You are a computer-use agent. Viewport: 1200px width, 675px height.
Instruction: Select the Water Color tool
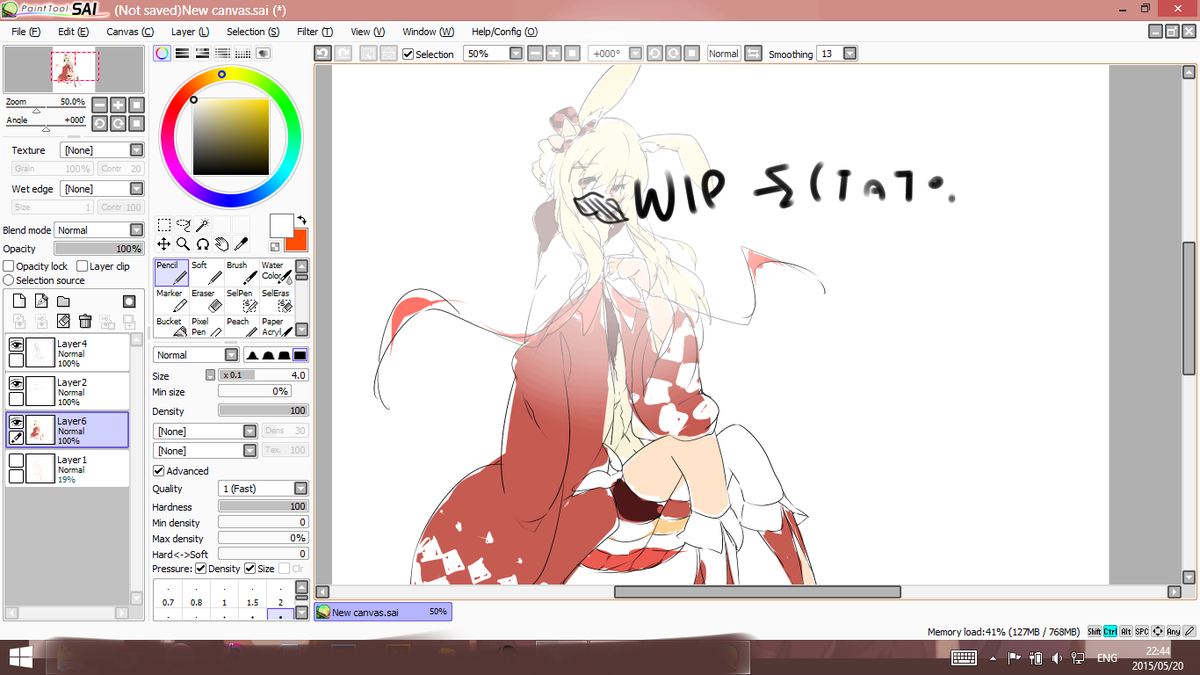[276, 273]
